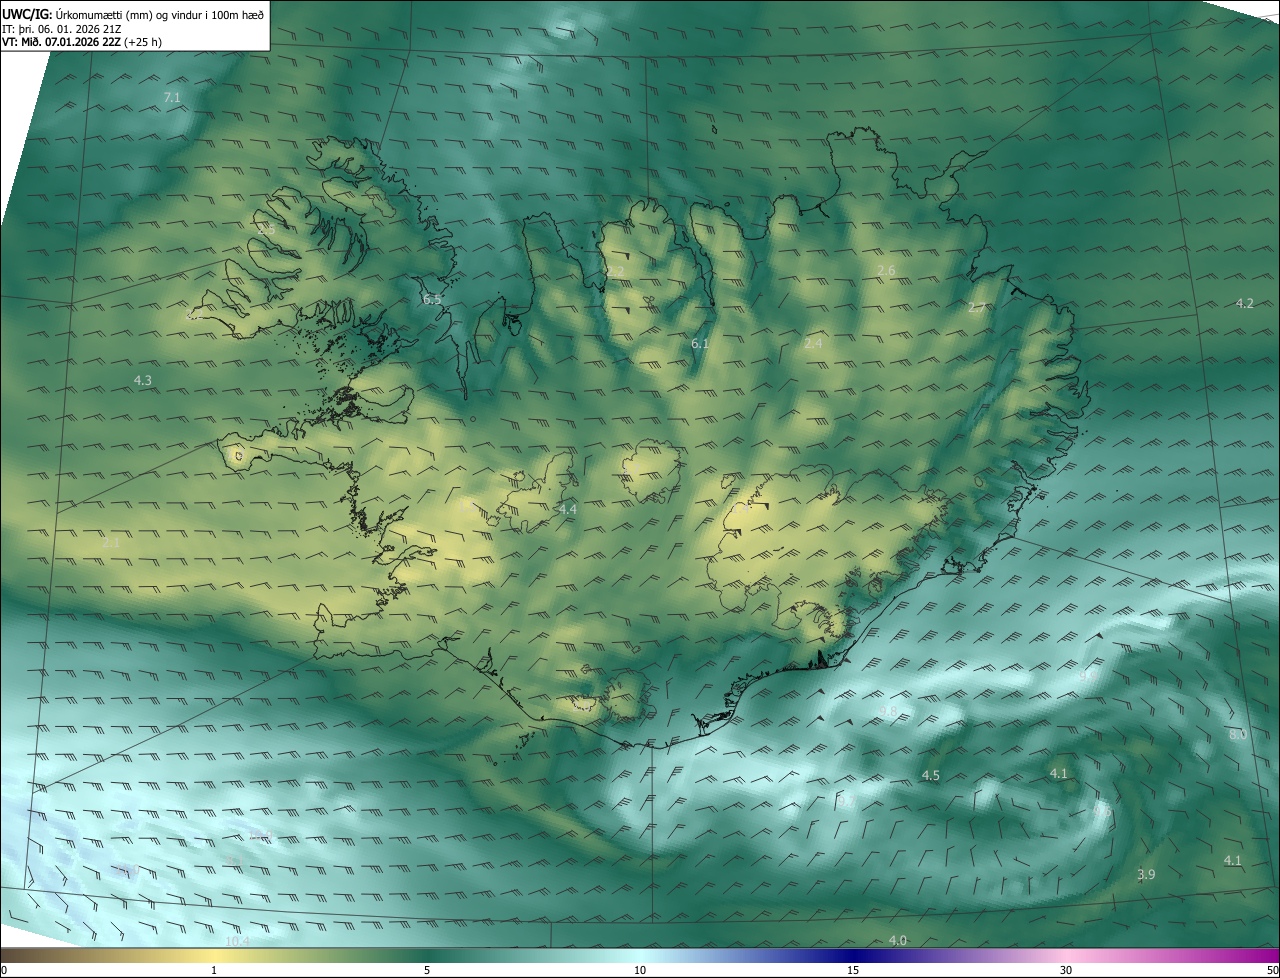Viewport: 1280px width, 978px height.
Task: Click the 10.4 value label on the map
Action: click(238, 941)
